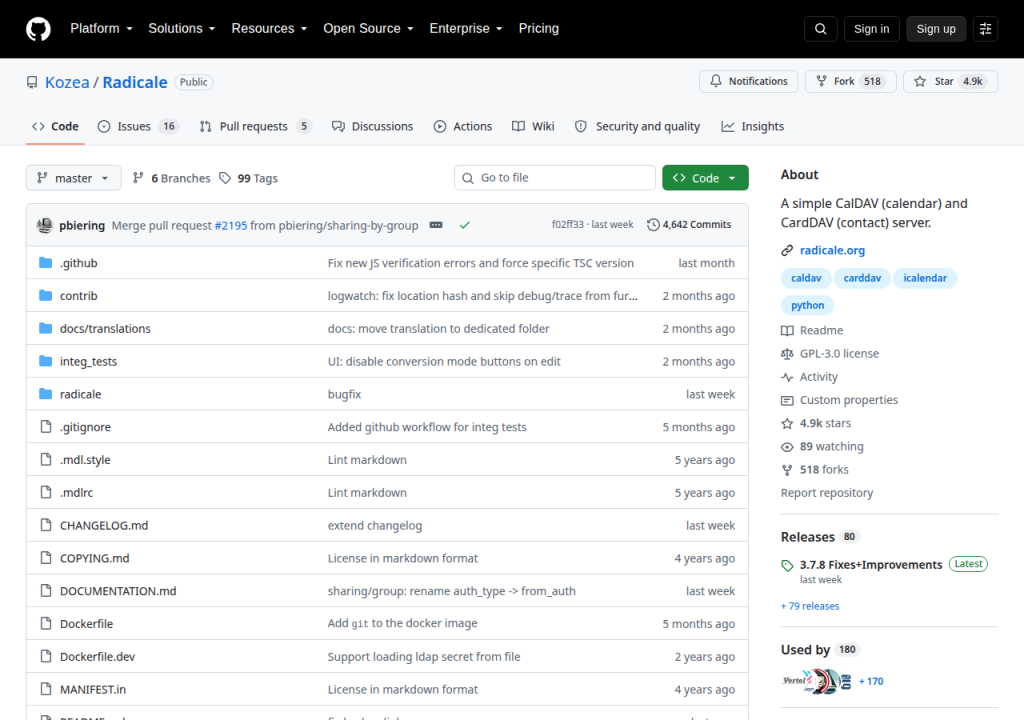1024x720 pixels.
Task: Open the Report repository link
Action: (827, 493)
